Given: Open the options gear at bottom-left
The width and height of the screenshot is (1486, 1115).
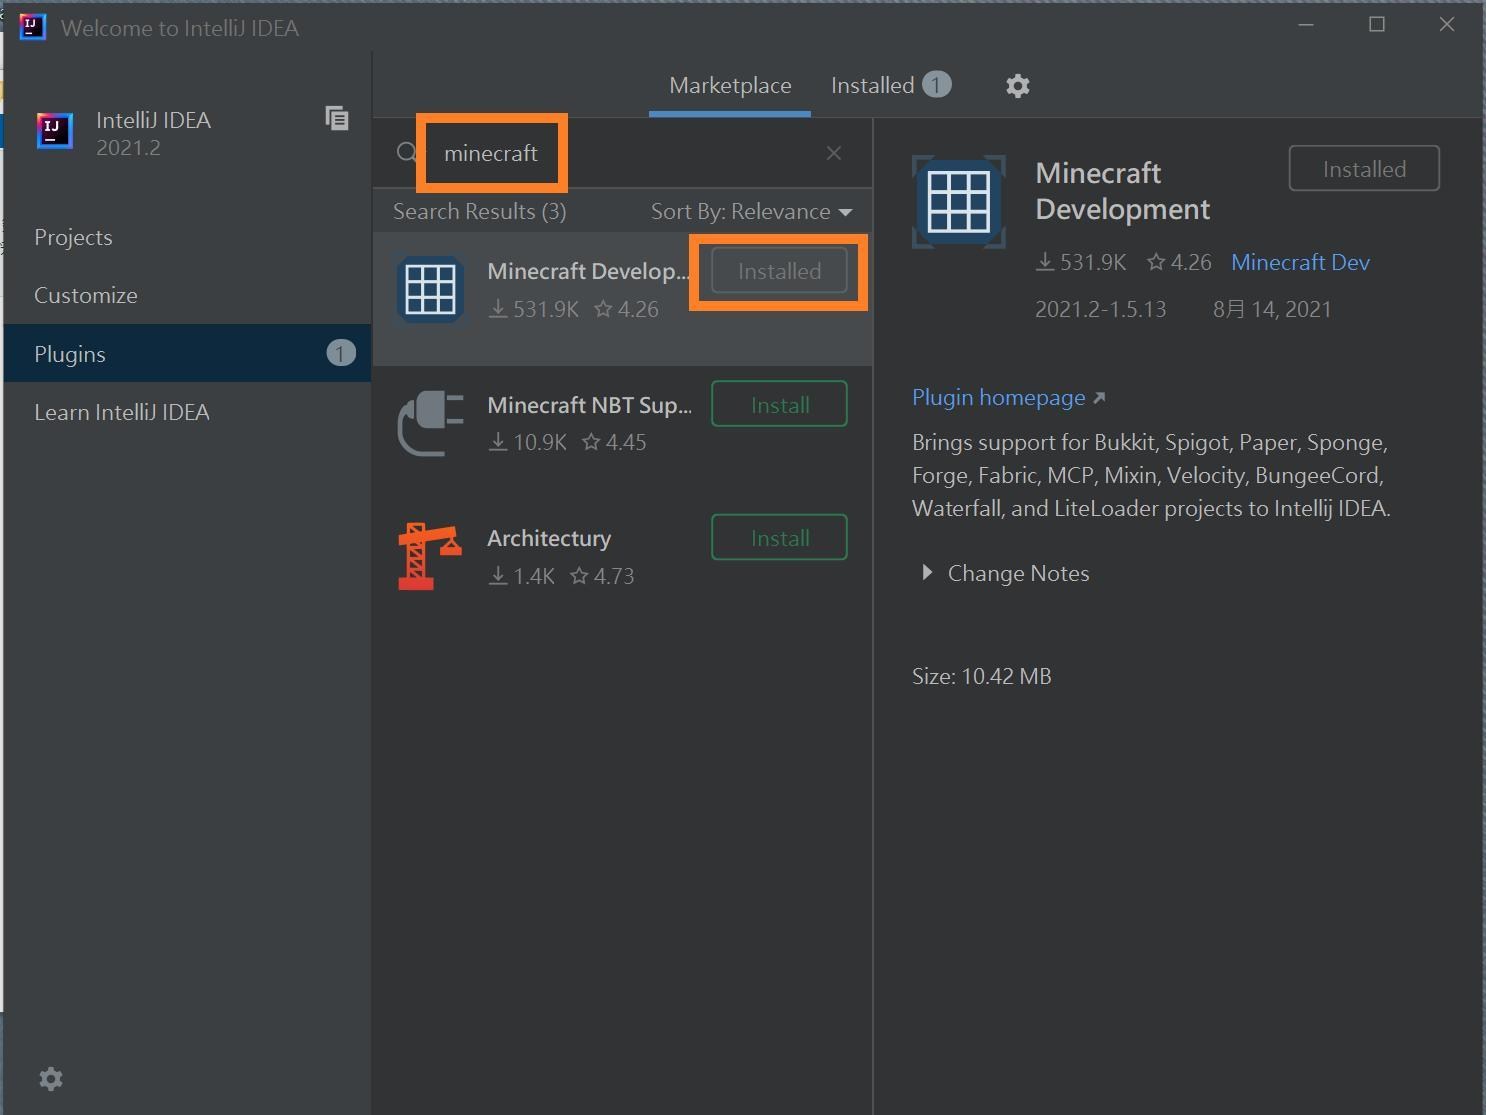Looking at the screenshot, I should coord(51,1079).
